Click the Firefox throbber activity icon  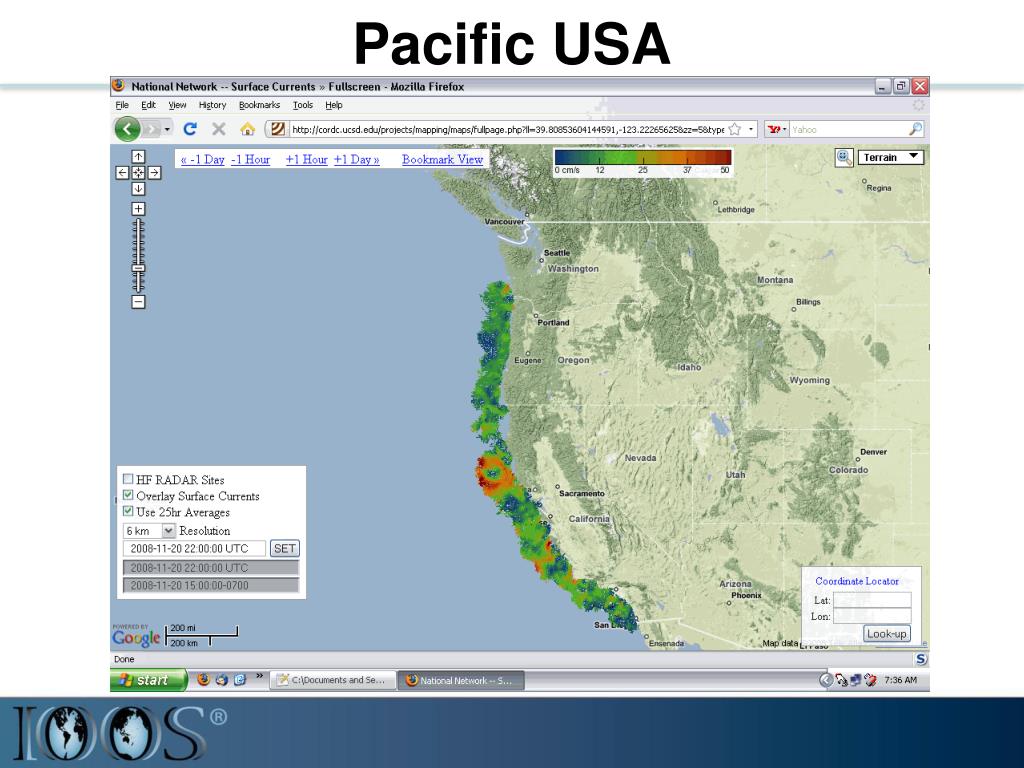coord(918,105)
